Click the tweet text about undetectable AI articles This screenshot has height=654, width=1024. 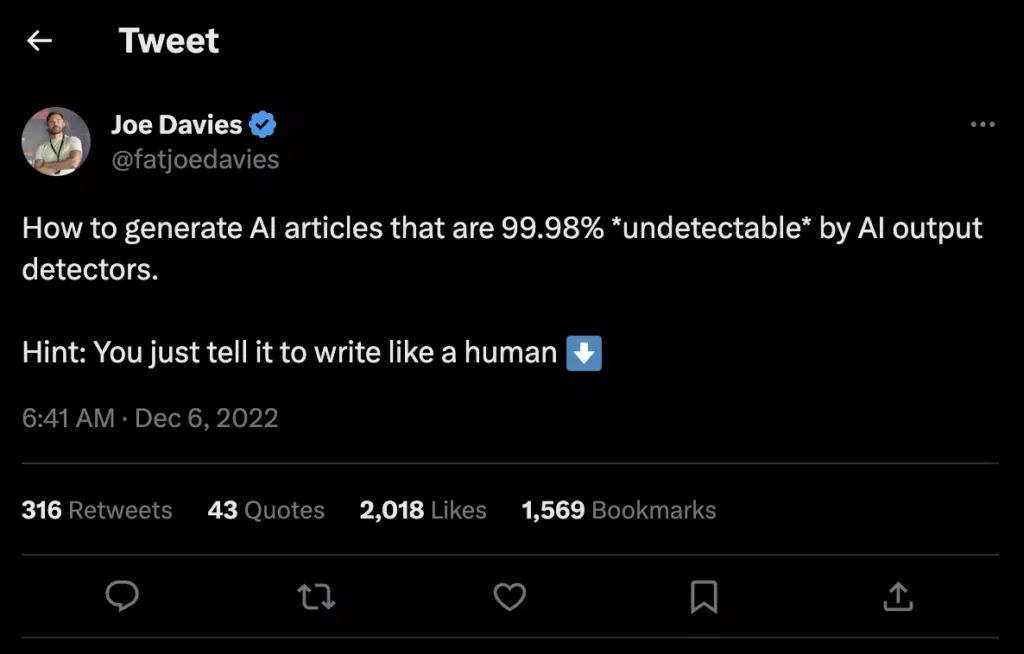click(501, 229)
